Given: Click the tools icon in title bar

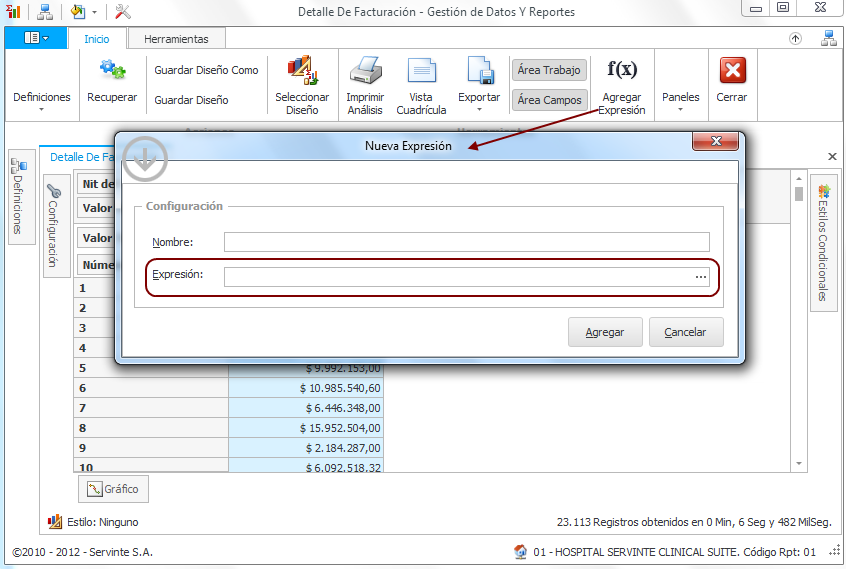Looking at the screenshot, I should [123, 12].
